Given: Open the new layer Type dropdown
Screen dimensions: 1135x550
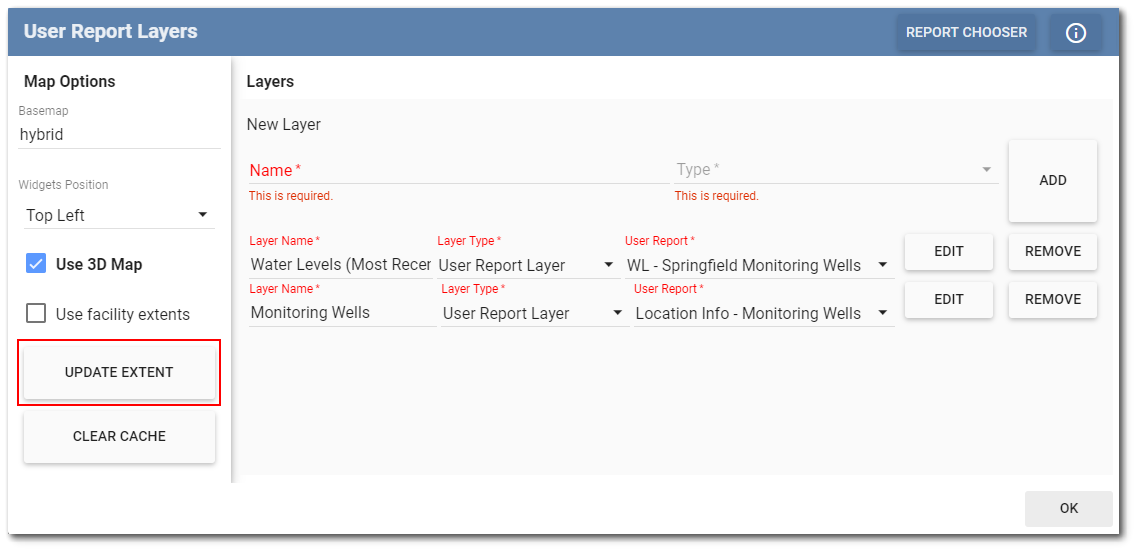Looking at the screenshot, I should (x=836, y=170).
